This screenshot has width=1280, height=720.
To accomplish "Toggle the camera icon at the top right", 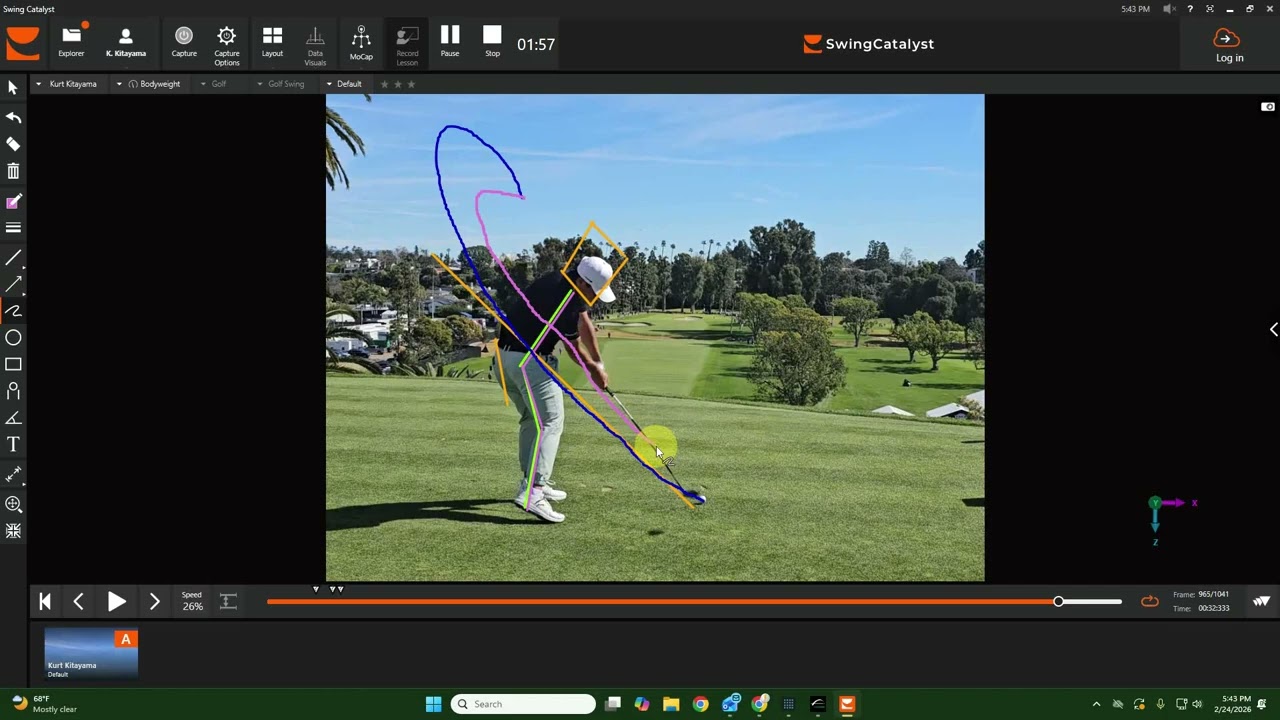I will coord(1268,107).
